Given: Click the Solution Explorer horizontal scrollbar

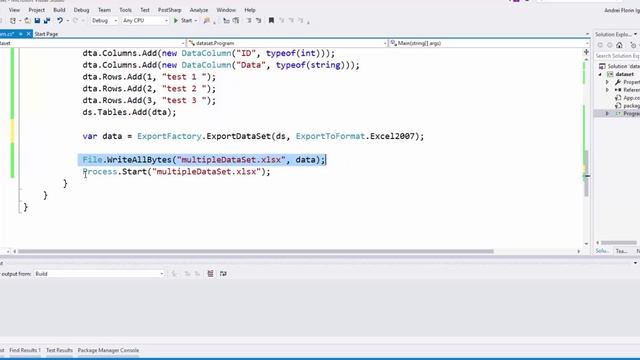Looking at the screenshot, I should coord(618,243).
